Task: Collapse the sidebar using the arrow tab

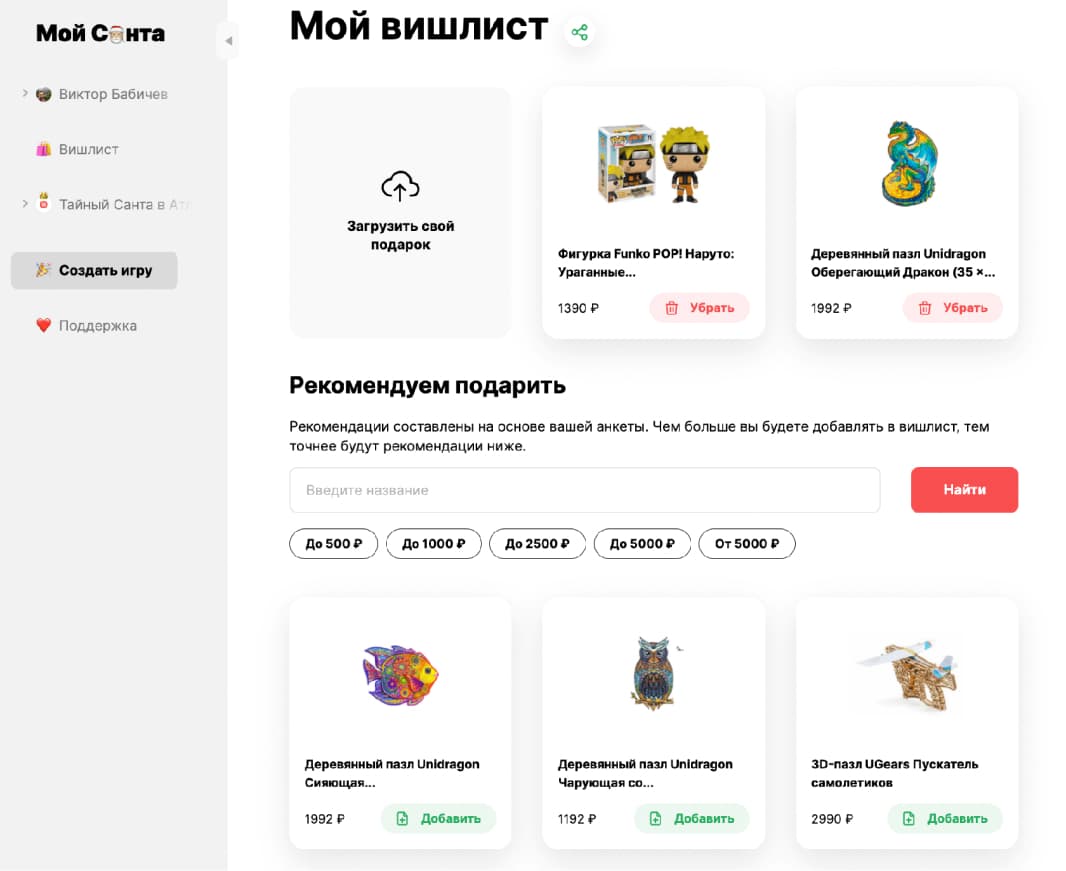Action: coord(229,41)
